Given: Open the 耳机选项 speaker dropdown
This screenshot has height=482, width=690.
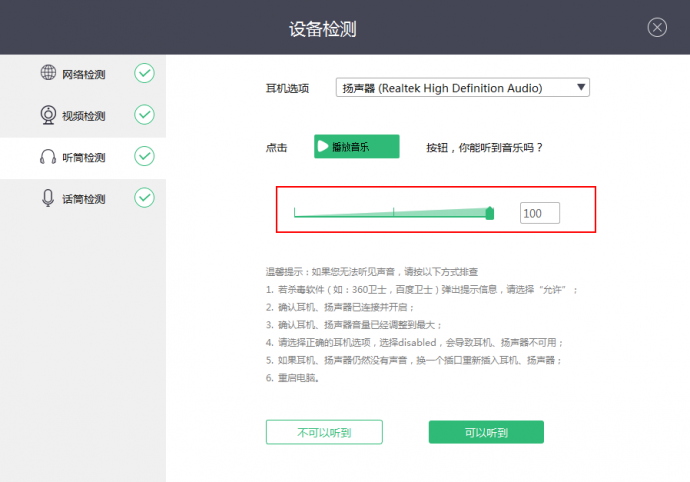Looking at the screenshot, I should click(462, 88).
